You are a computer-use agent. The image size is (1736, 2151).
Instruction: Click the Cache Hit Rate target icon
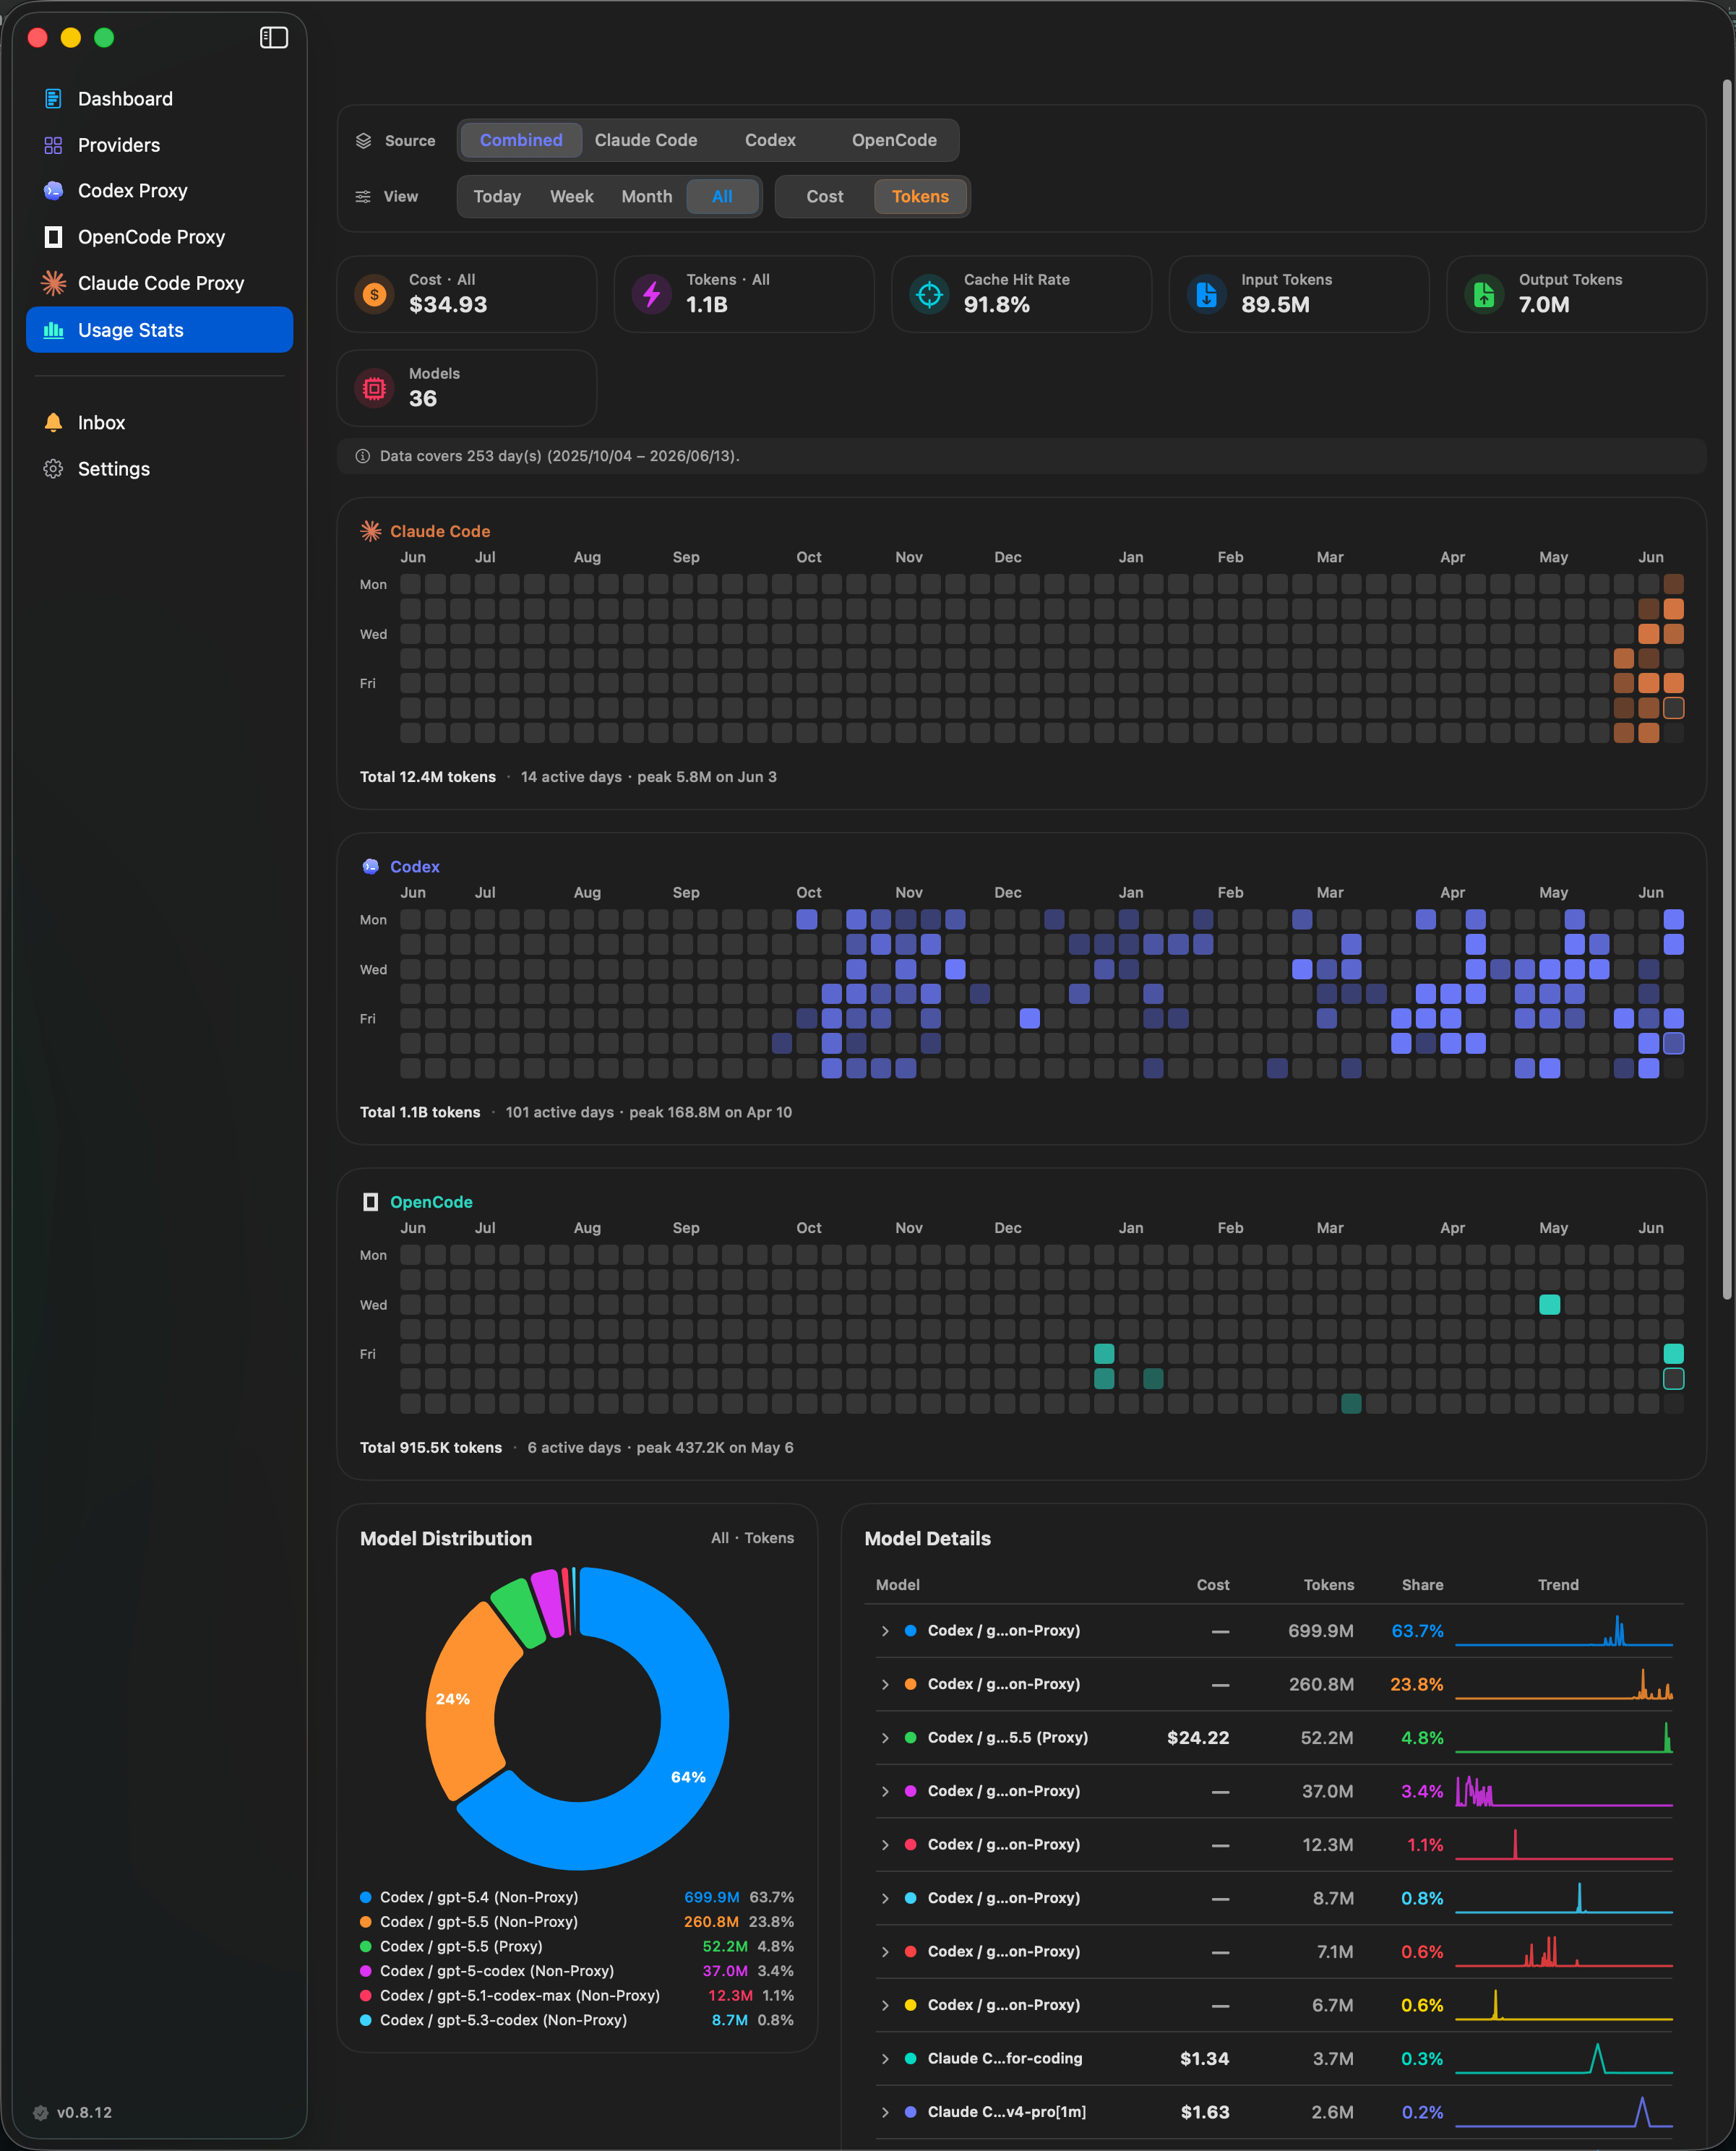pos(929,294)
